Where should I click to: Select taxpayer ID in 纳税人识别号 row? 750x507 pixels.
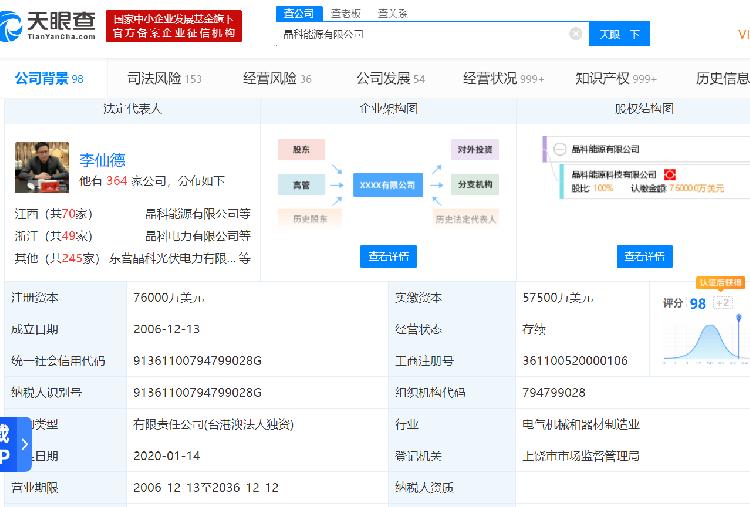pos(198,393)
